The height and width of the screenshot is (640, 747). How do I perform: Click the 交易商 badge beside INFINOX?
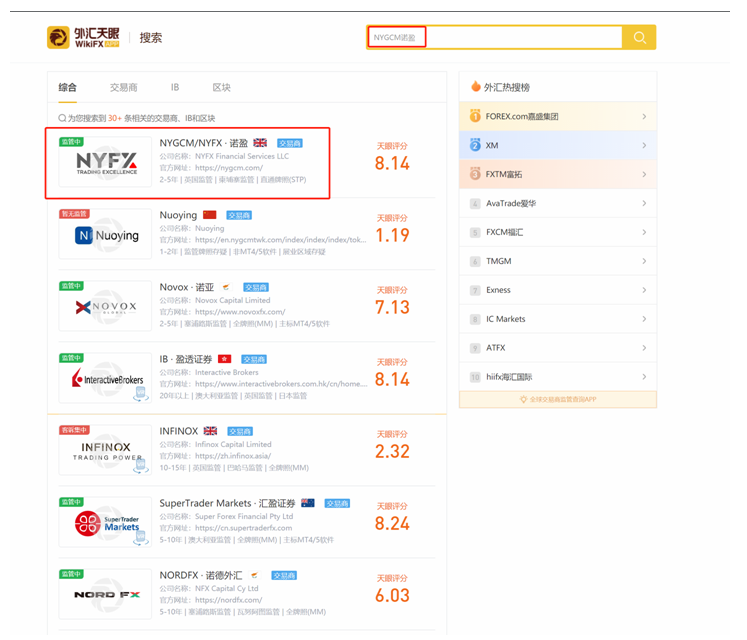click(x=240, y=431)
